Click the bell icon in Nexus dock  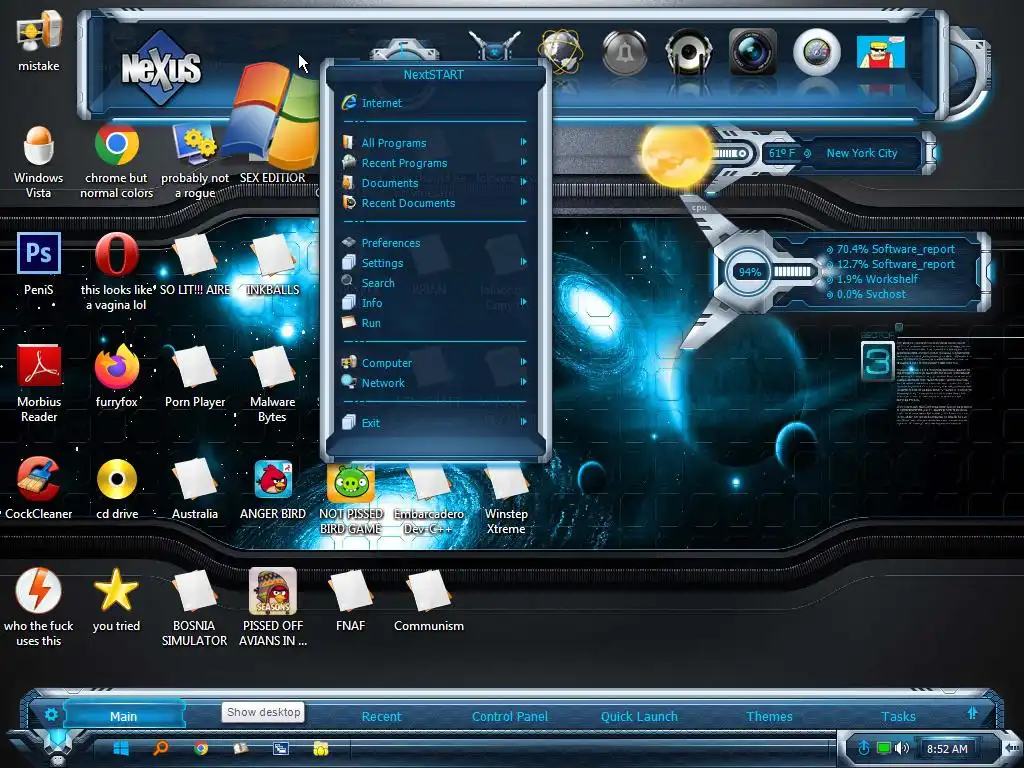(624, 52)
